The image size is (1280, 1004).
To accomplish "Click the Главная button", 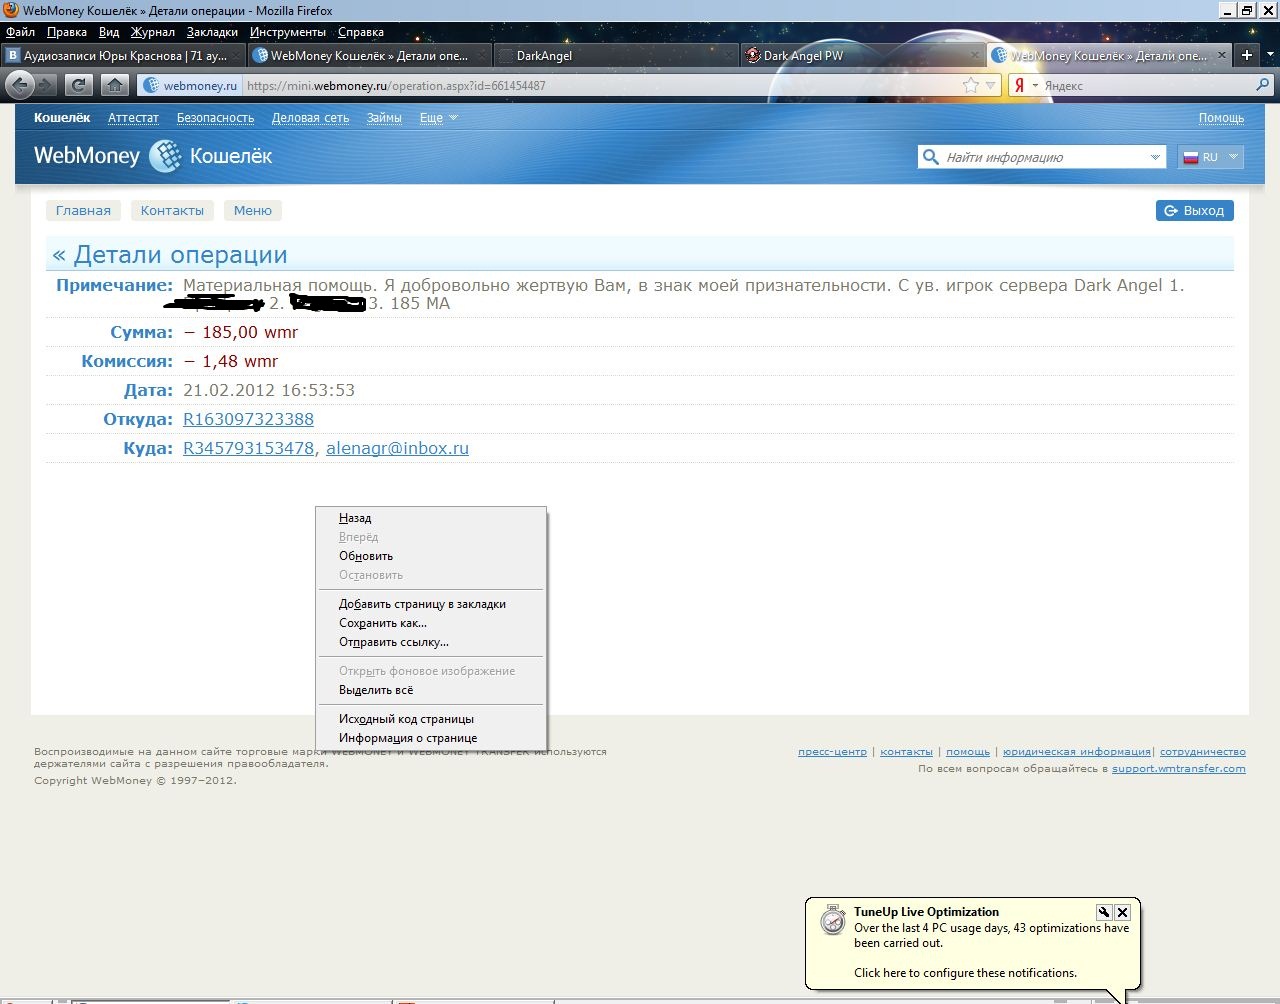I will click(x=83, y=210).
